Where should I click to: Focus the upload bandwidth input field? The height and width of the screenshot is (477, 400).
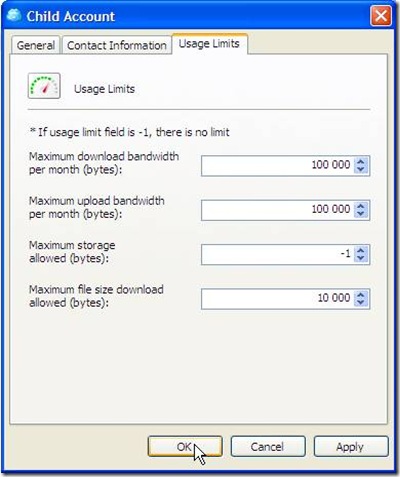277,210
